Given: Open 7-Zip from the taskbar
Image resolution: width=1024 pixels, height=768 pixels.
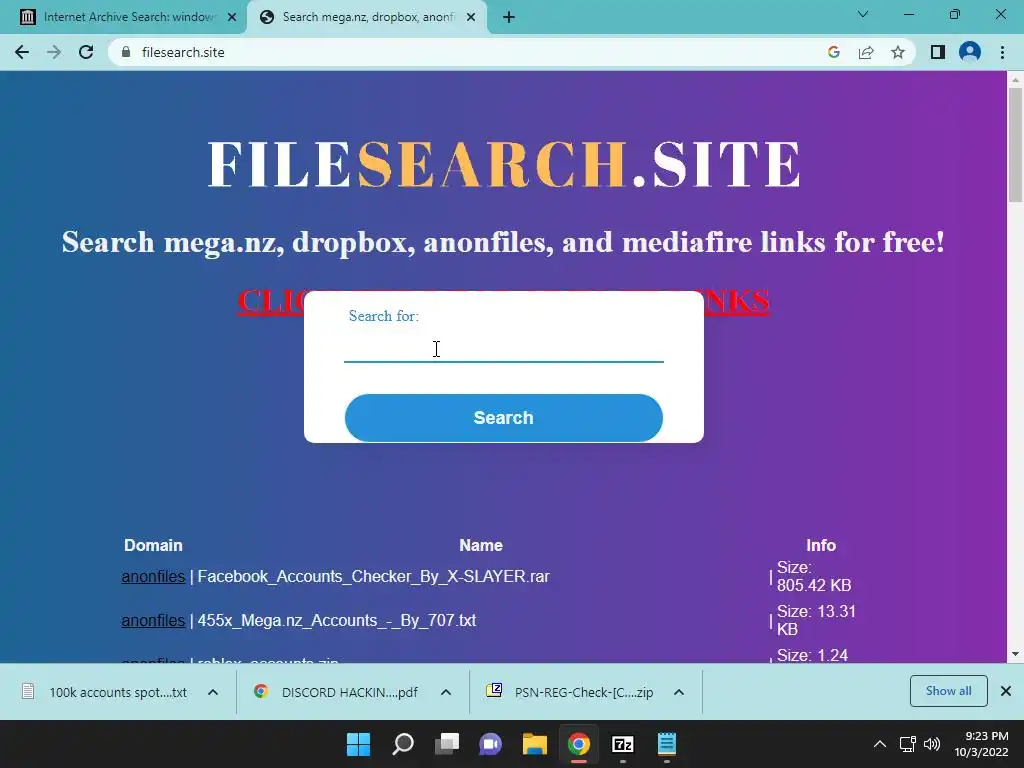Looking at the screenshot, I should 622,744.
